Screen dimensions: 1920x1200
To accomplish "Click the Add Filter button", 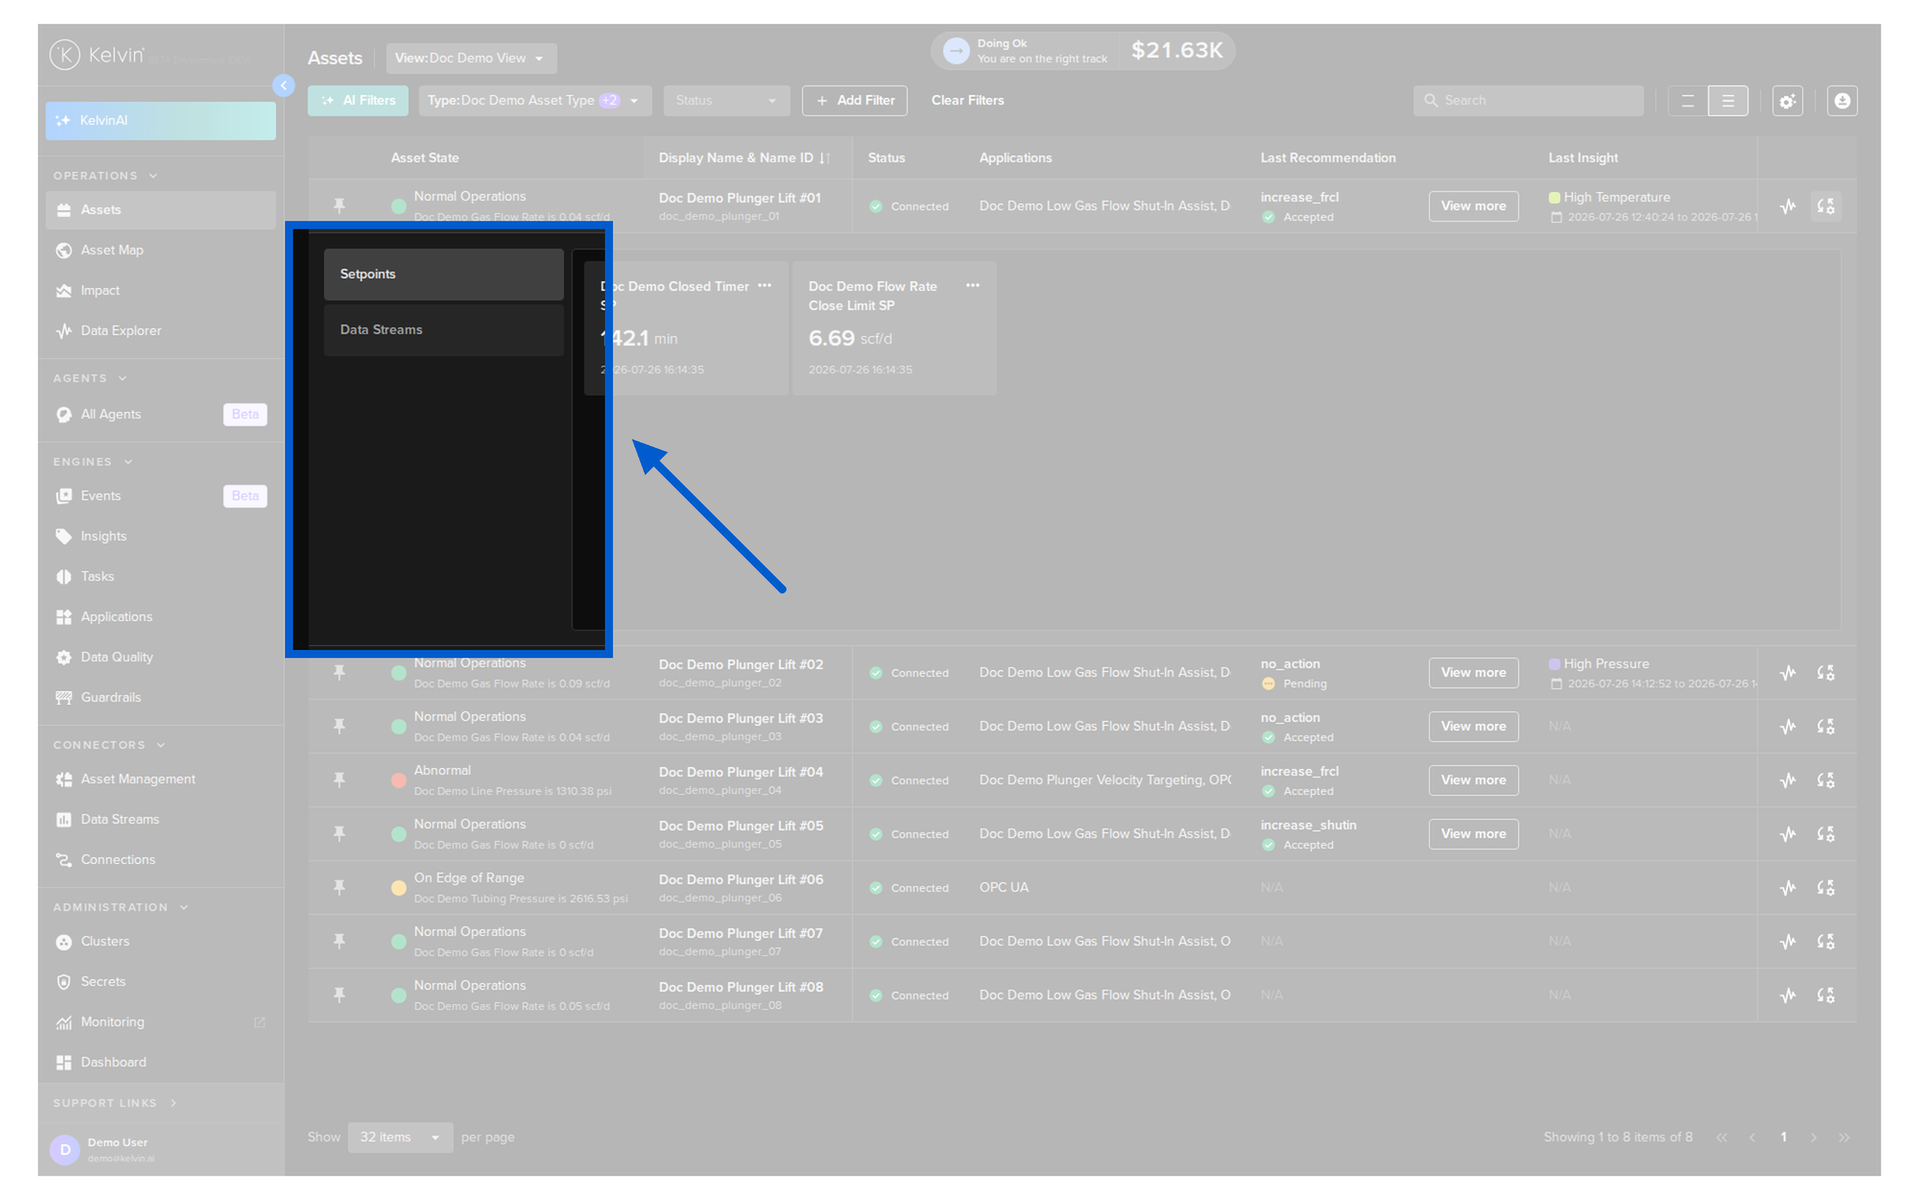I will (854, 100).
